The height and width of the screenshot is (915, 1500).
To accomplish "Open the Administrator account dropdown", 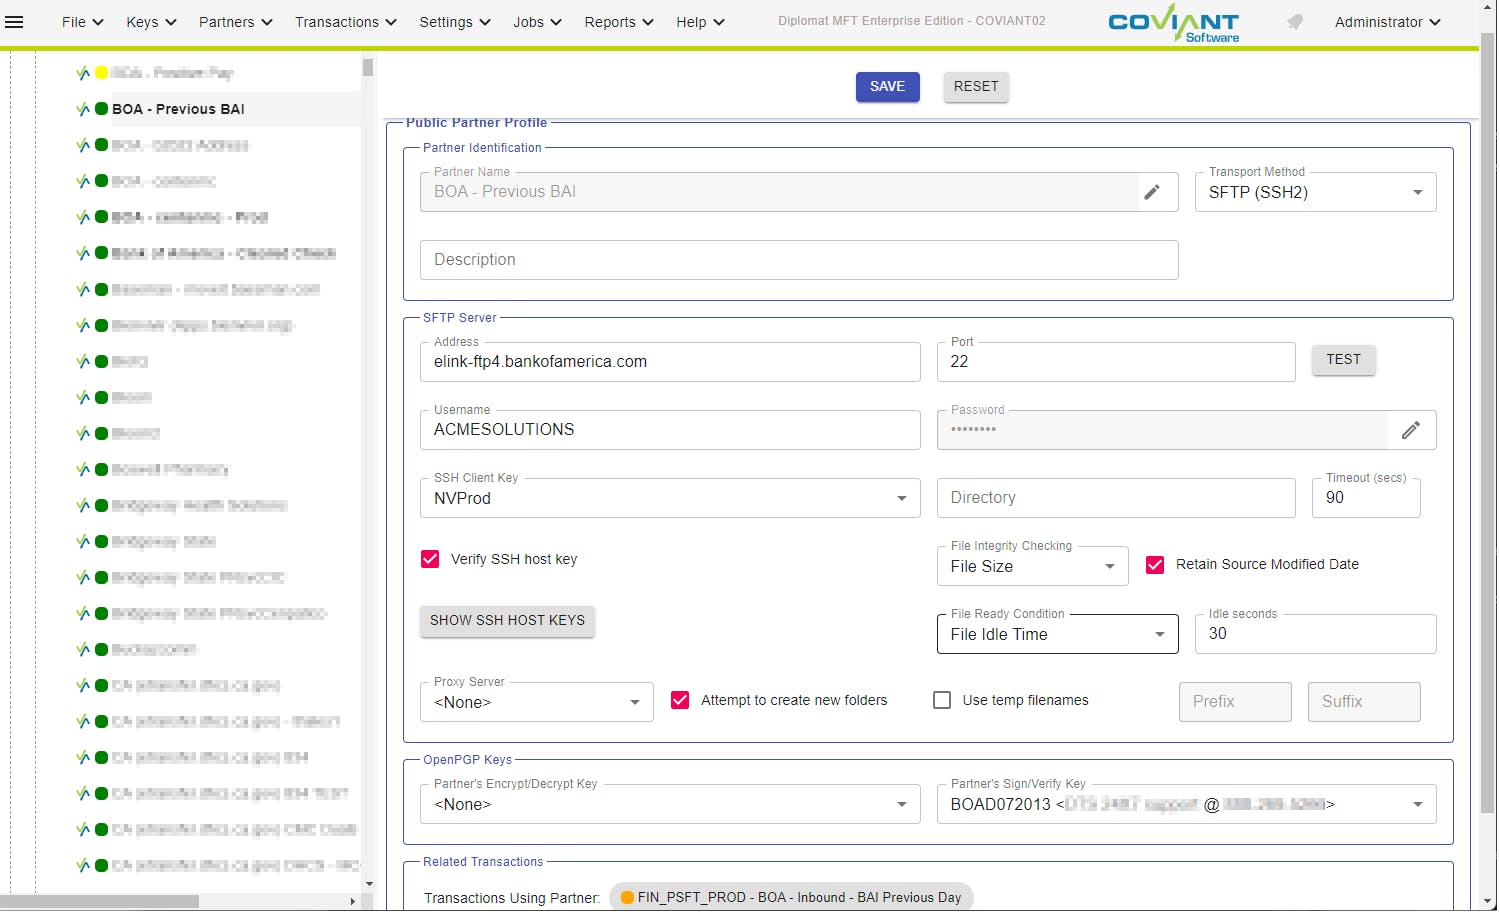I will click(1387, 22).
